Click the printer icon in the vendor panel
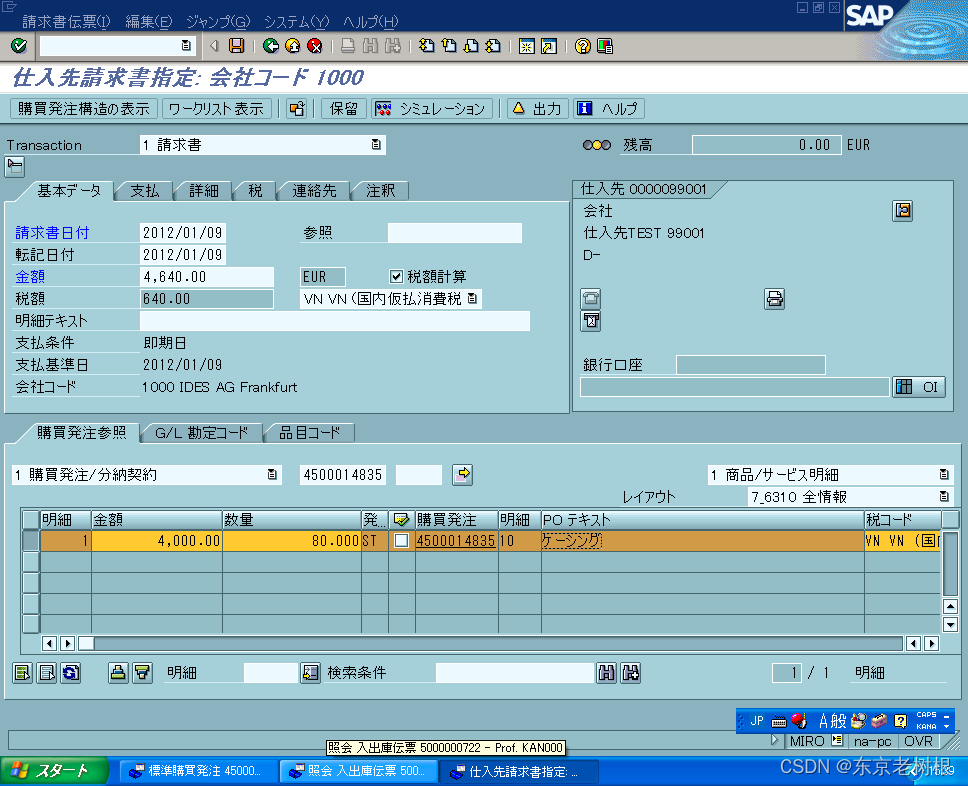Viewport: 968px width, 786px height. point(774,299)
